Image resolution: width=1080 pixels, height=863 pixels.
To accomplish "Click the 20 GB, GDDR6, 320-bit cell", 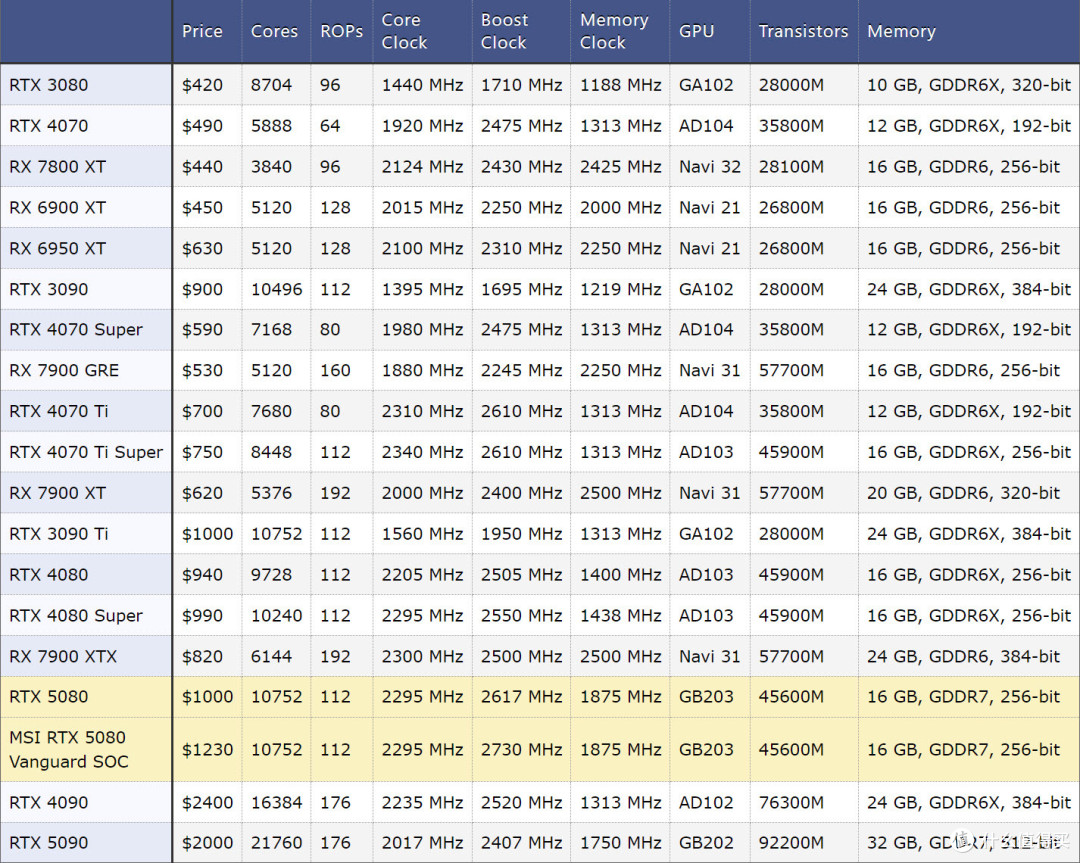I will click(x=963, y=493).
